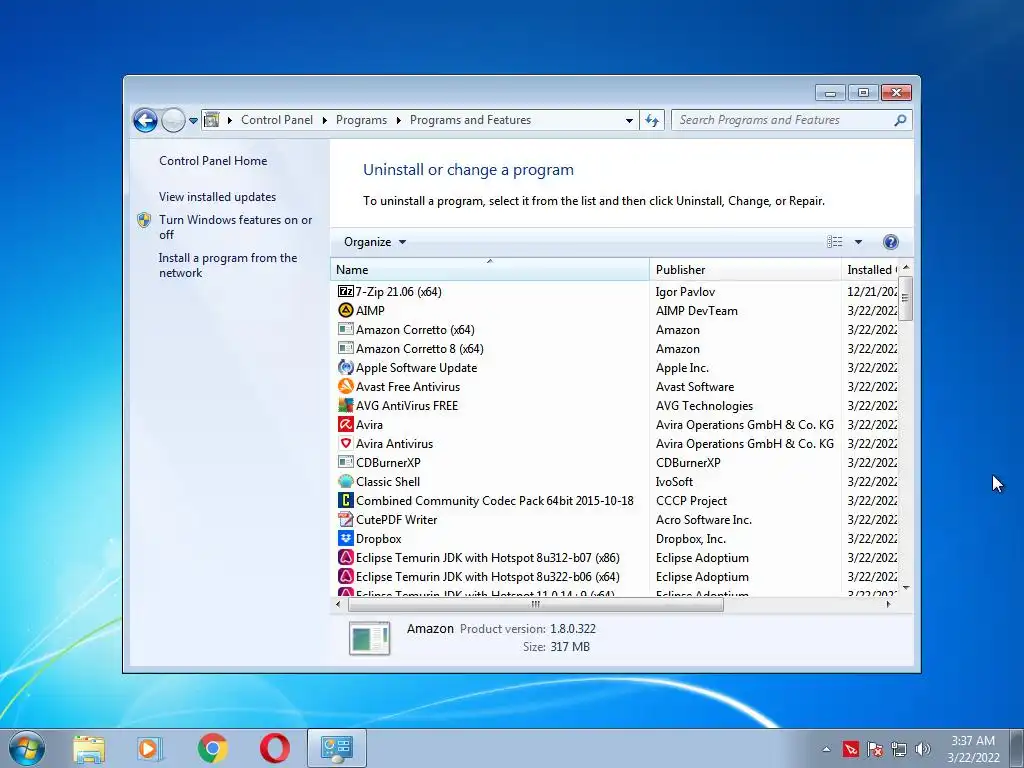The height and width of the screenshot is (768, 1024).
Task: Click the Classic Shell icon
Action: [345, 481]
